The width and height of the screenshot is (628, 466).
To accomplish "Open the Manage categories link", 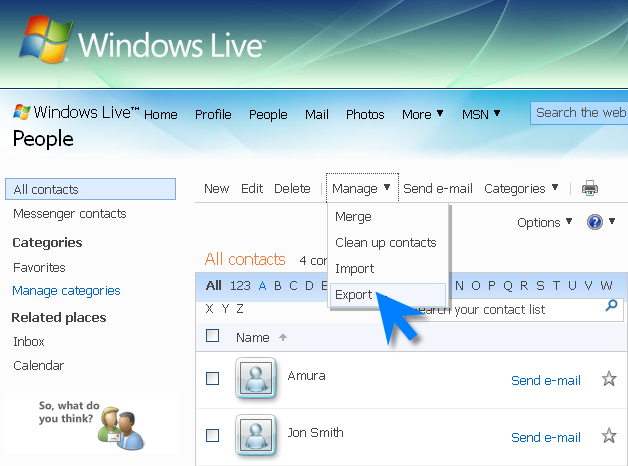I will [x=66, y=291].
